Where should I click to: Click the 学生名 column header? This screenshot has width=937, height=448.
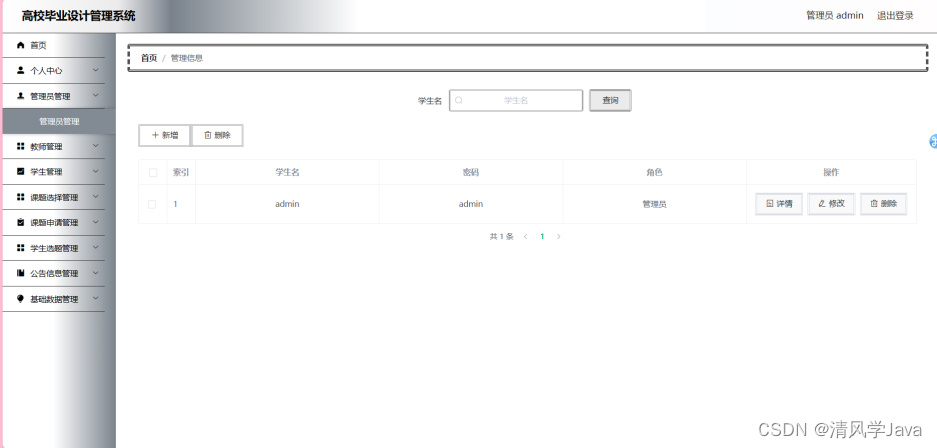click(287, 172)
